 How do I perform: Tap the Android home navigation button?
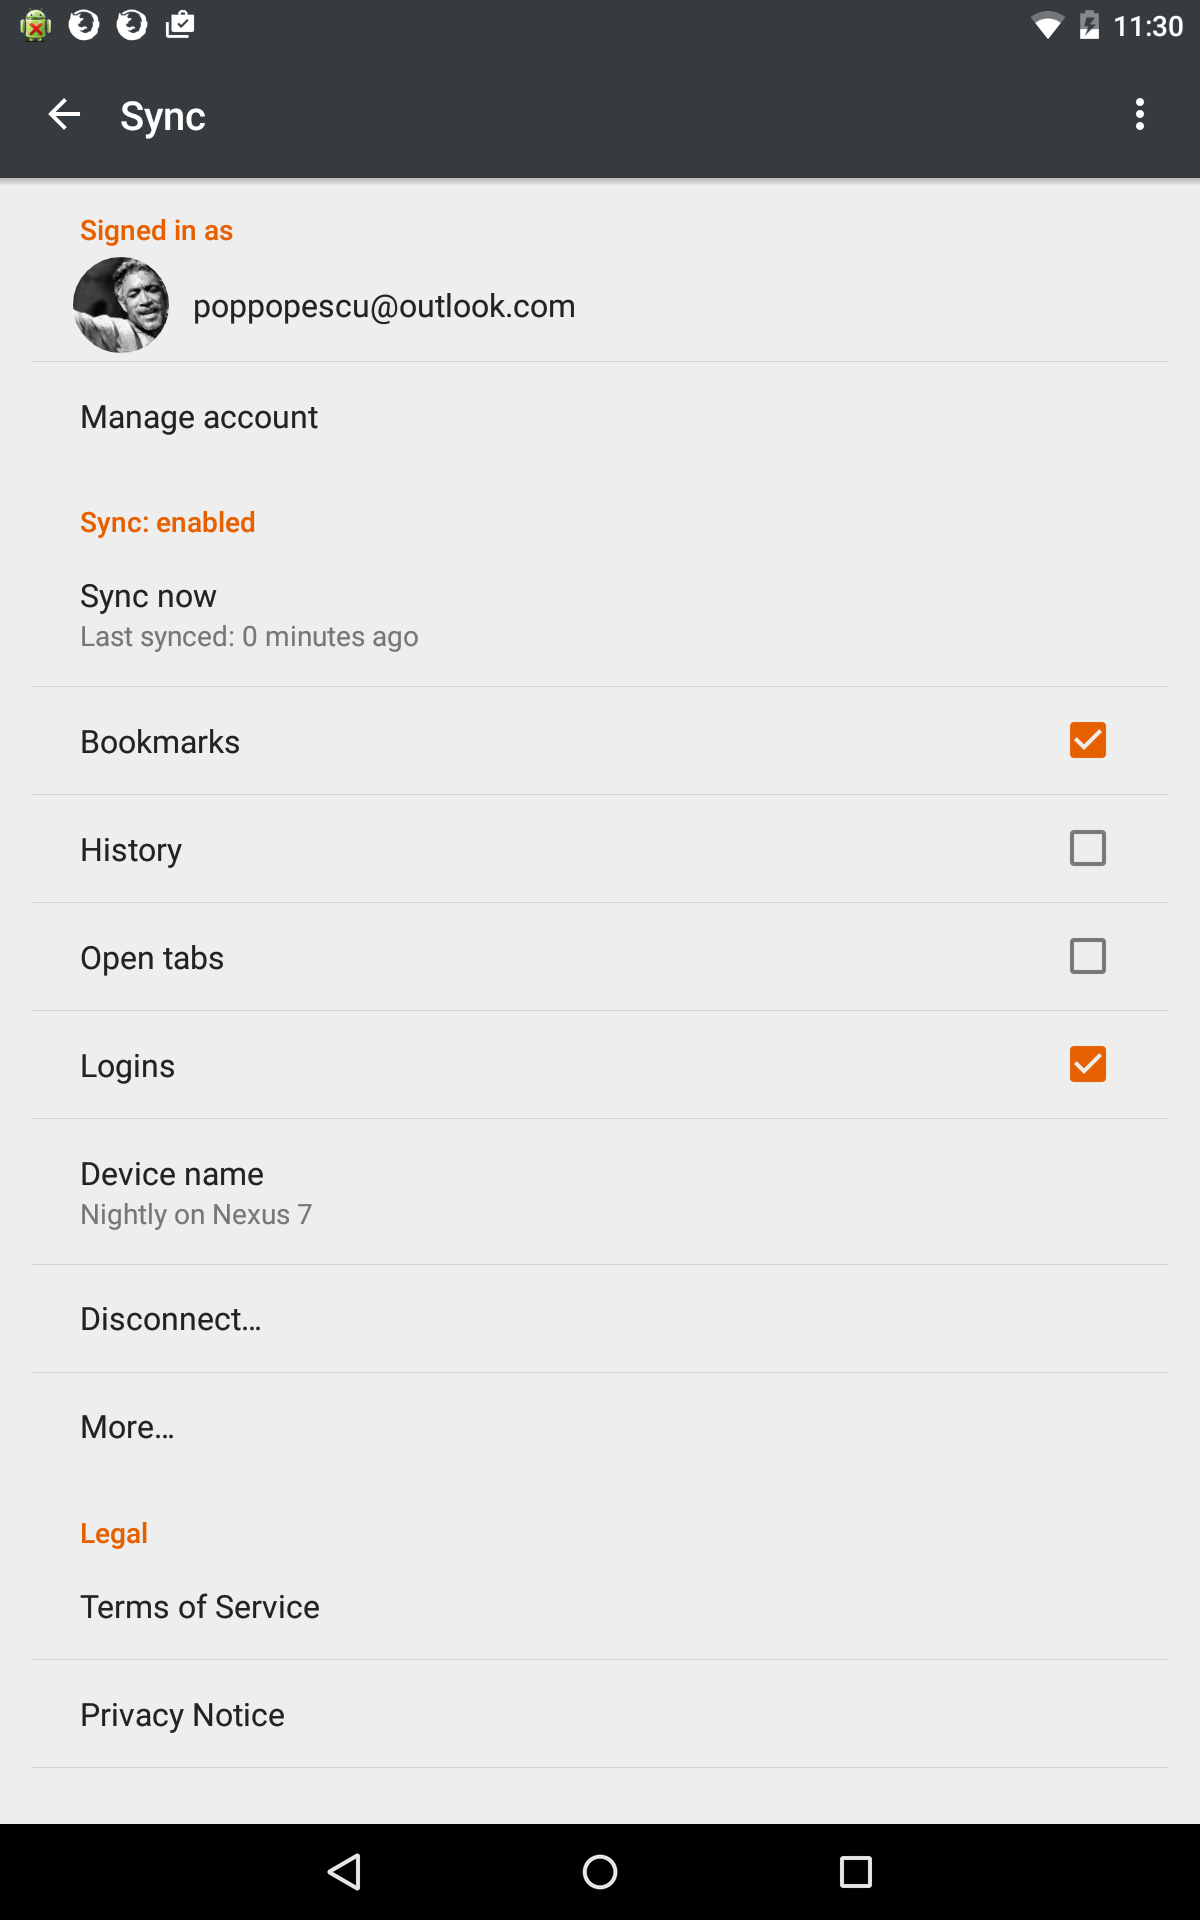pyautogui.click(x=600, y=1871)
